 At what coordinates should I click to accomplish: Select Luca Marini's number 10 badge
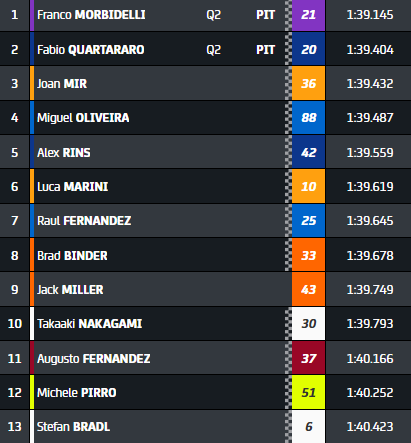point(308,186)
